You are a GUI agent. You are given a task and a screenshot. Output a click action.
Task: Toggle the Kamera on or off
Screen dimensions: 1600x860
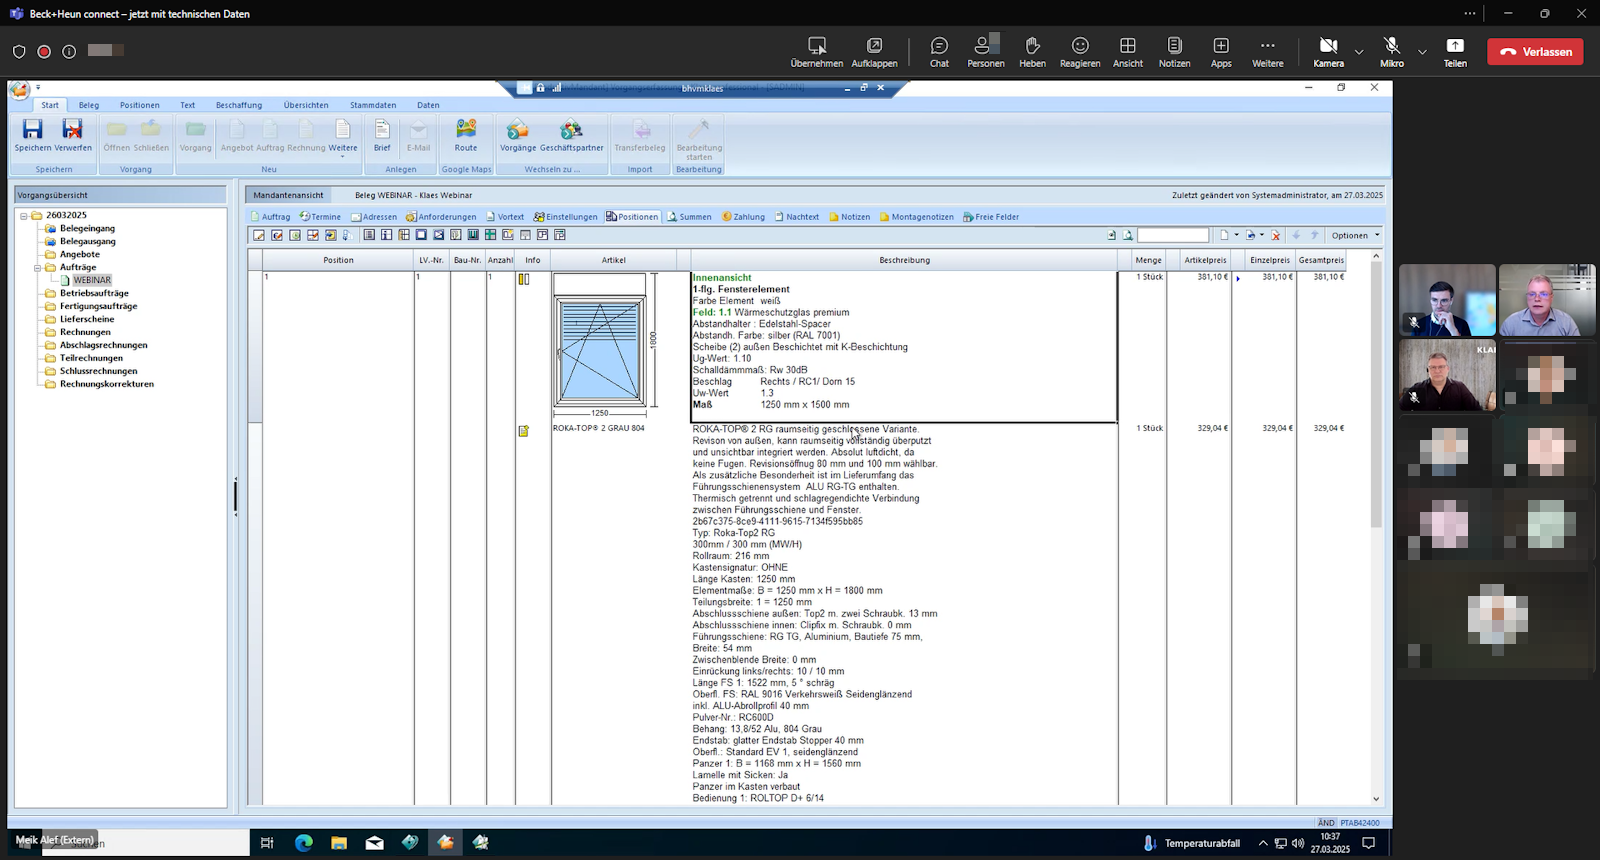coord(1328,51)
